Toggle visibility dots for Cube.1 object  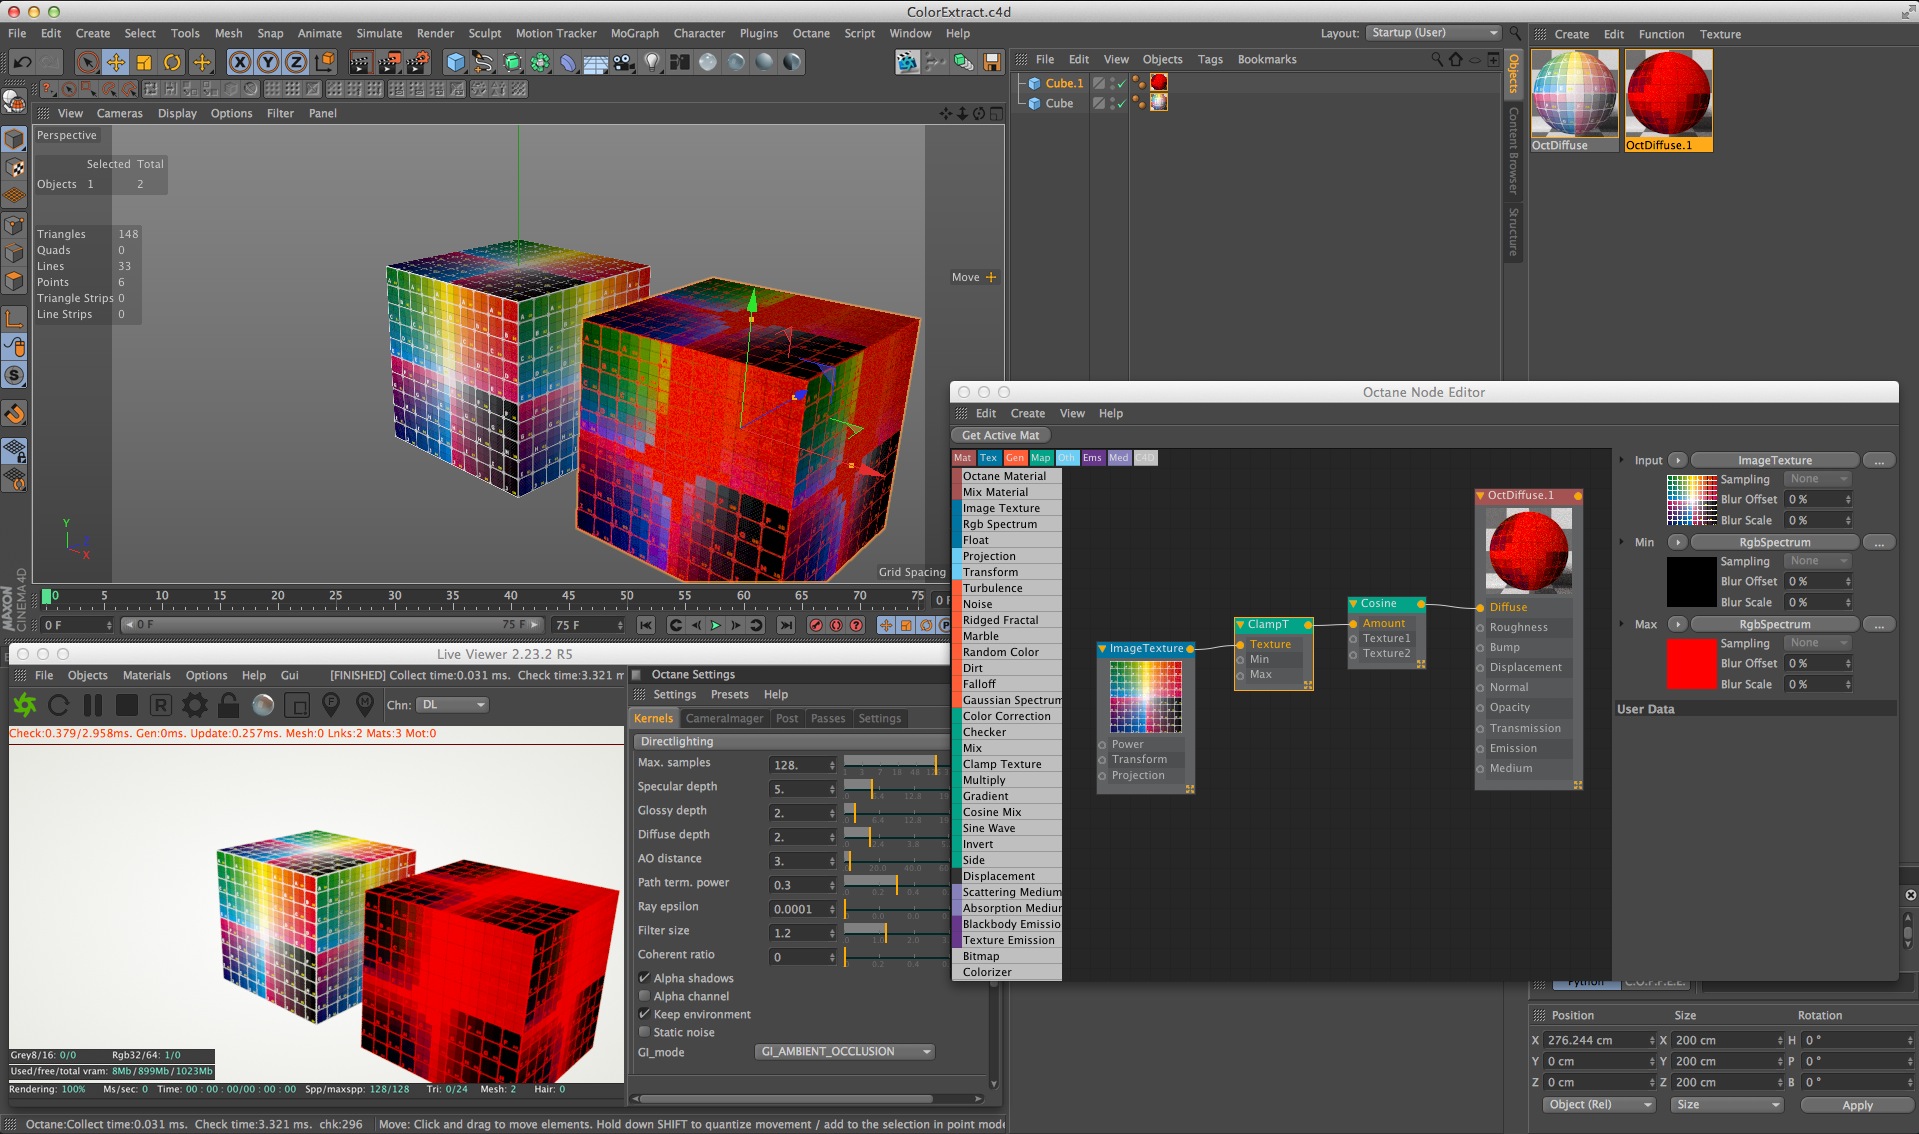1113,83
